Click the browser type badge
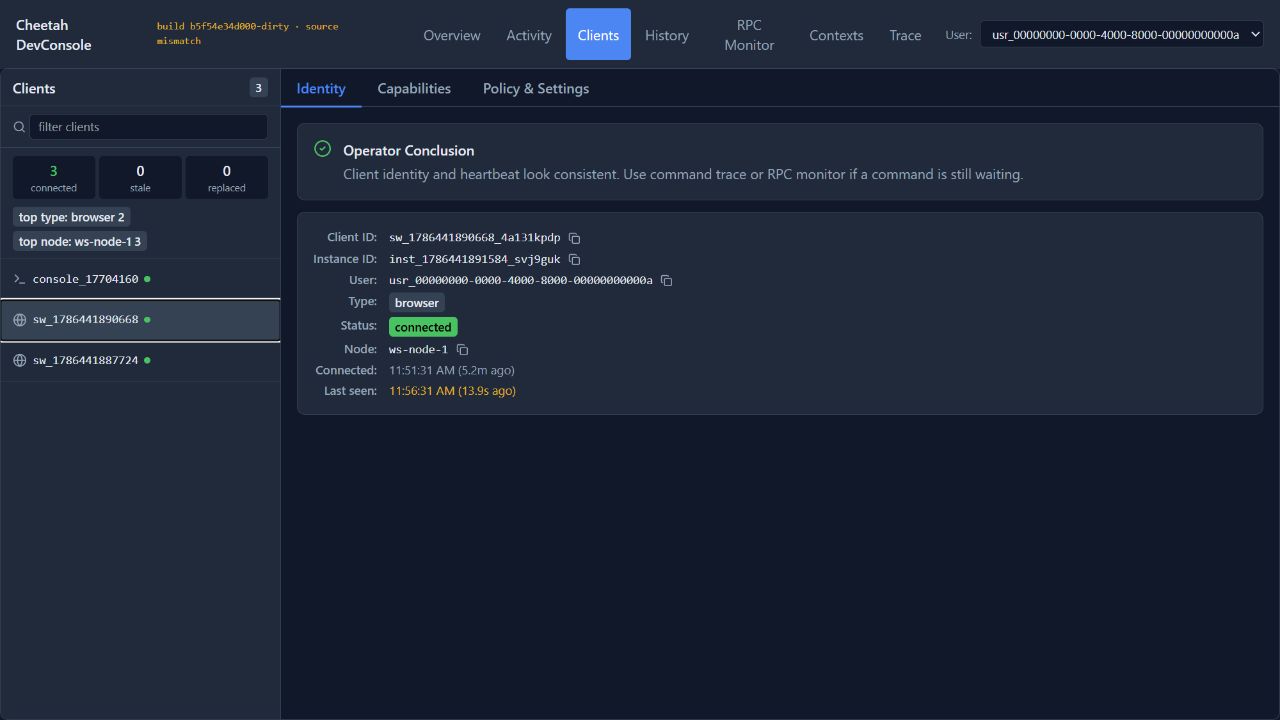Image resolution: width=1280 pixels, height=720 pixels. [x=417, y=303]
